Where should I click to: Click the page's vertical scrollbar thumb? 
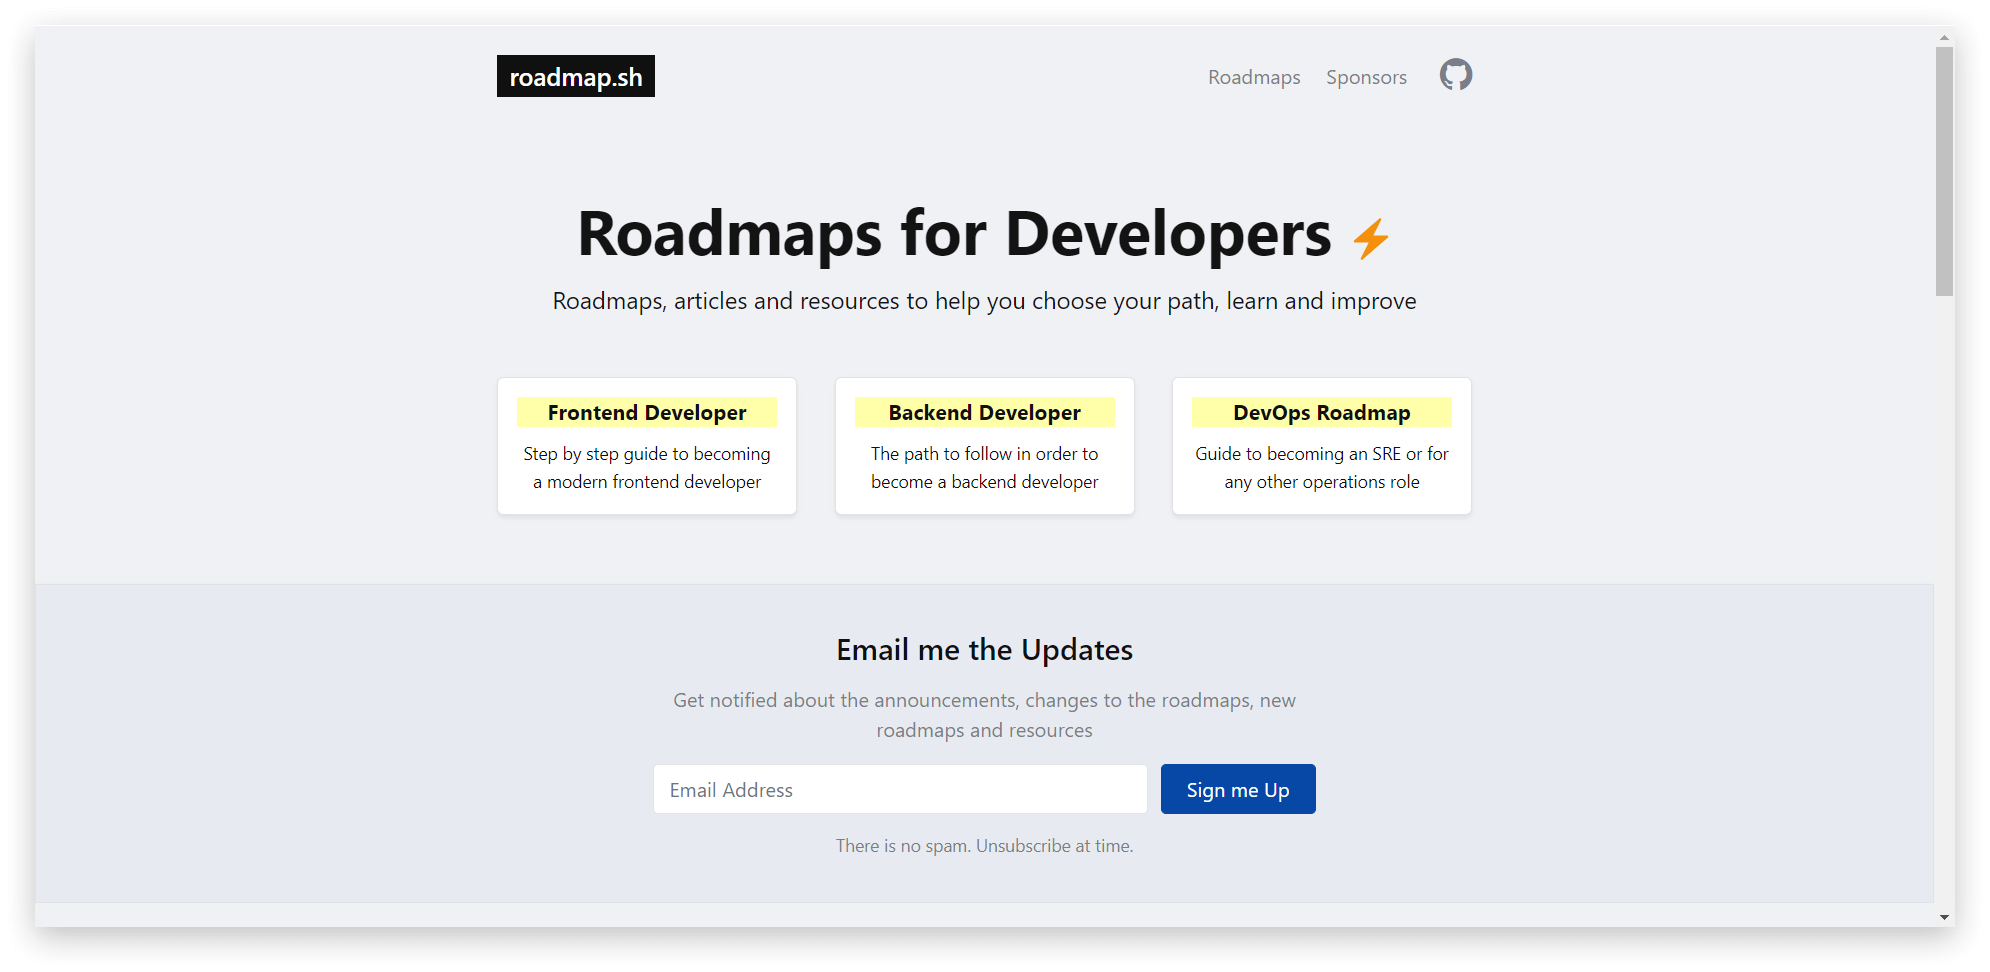pos(1944,171)
